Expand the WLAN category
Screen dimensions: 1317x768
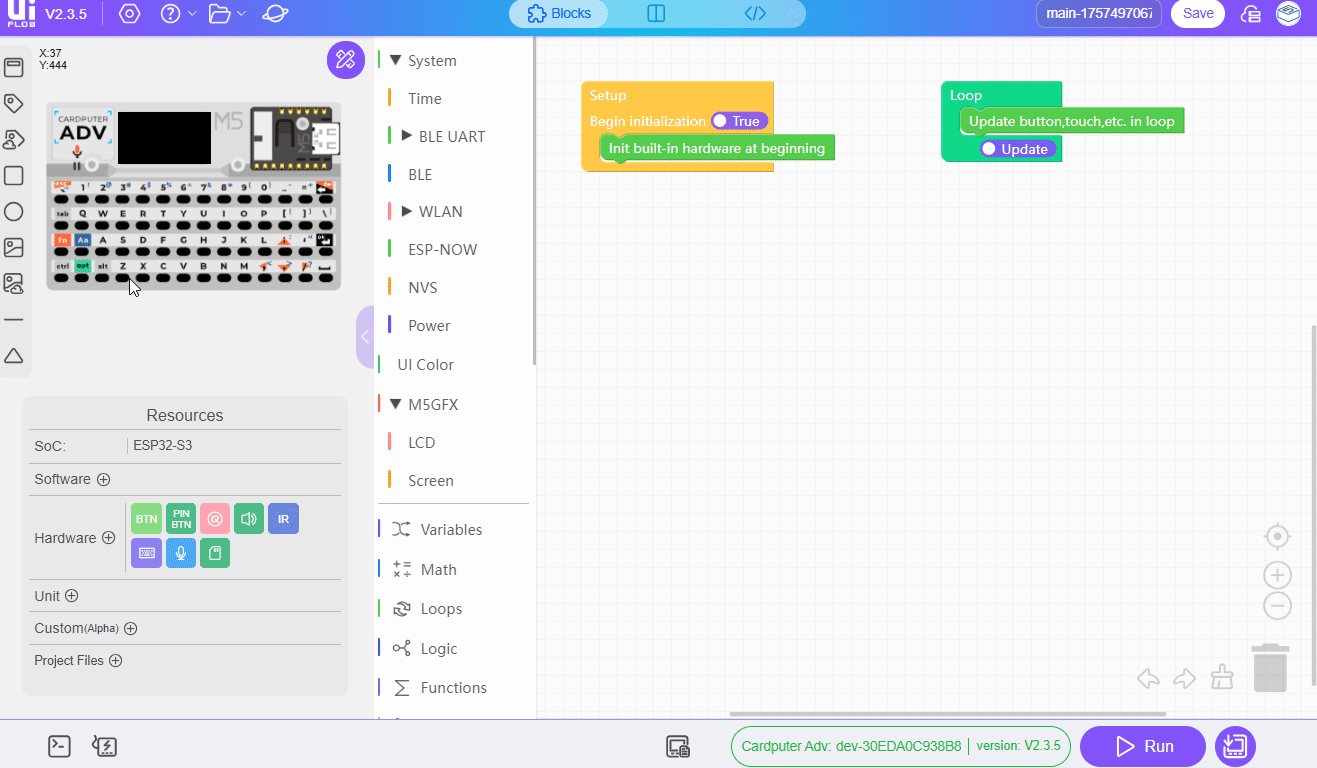coord(406,211)
